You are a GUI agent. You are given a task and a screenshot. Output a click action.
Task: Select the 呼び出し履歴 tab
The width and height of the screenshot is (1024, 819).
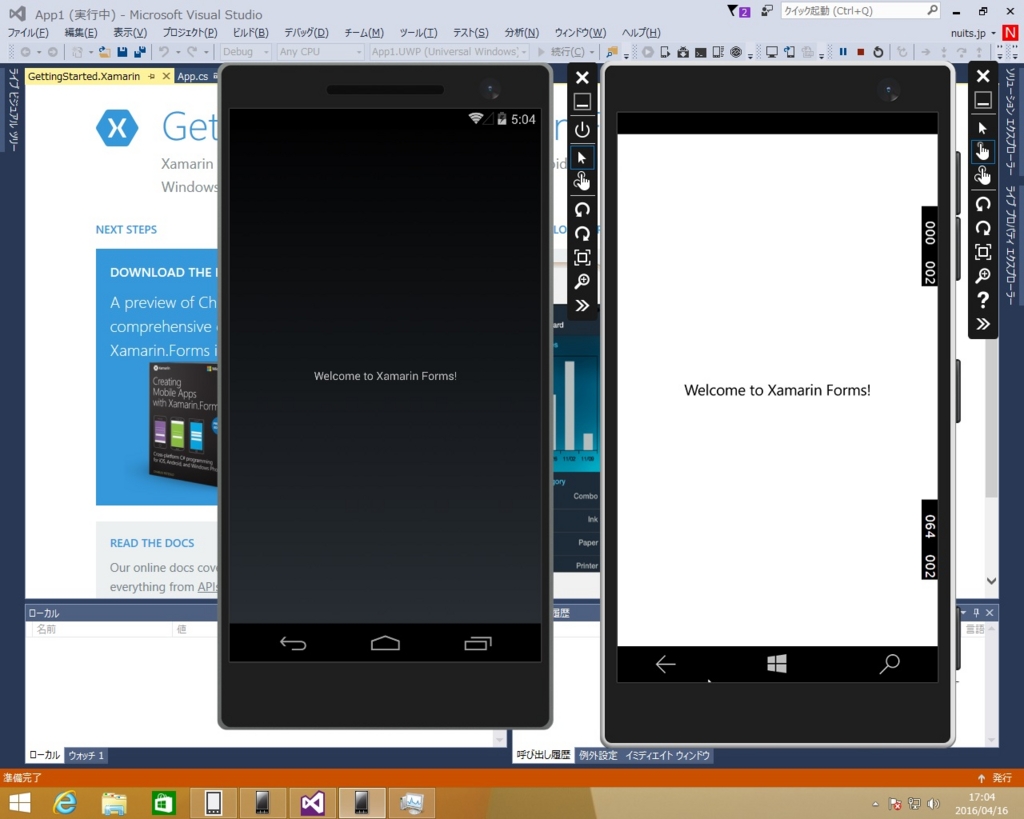click(x=543, y=756)
